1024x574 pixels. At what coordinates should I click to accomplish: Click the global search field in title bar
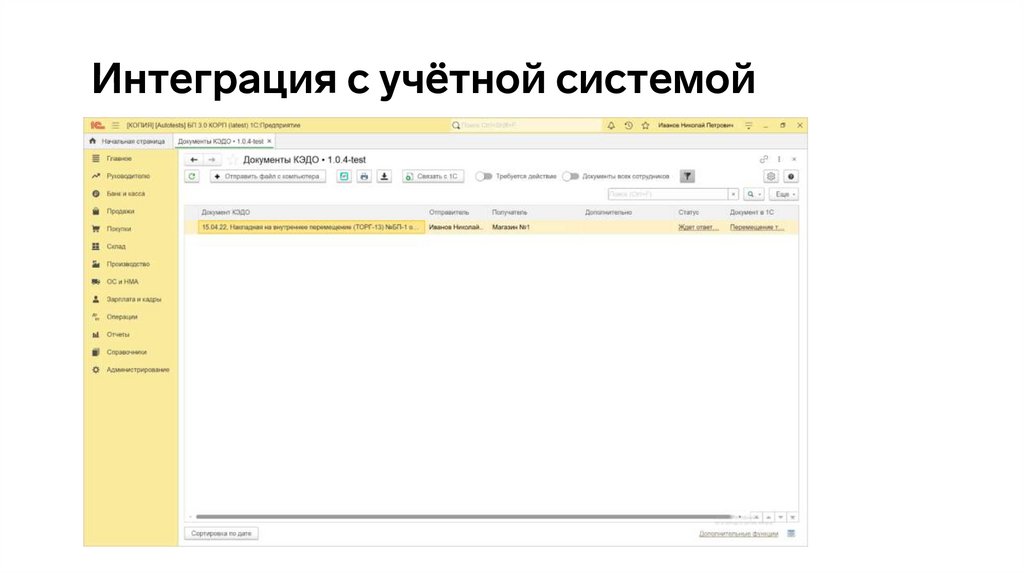click(526, 125)
